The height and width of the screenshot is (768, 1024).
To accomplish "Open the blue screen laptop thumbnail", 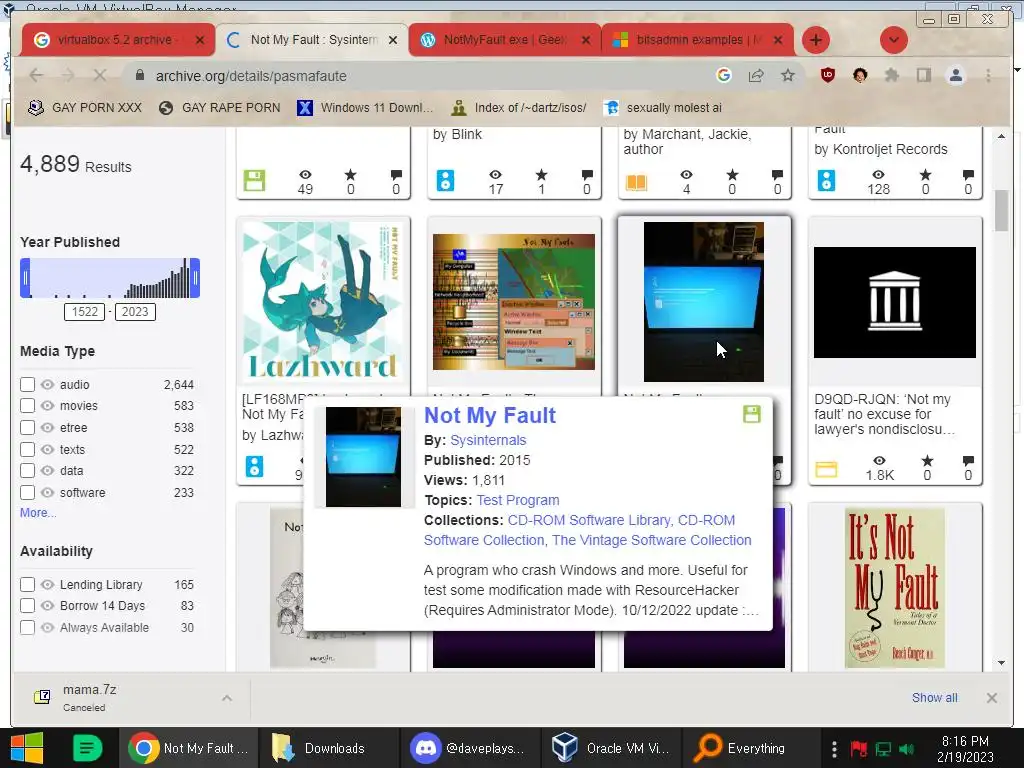I will [x=704, y=301].
